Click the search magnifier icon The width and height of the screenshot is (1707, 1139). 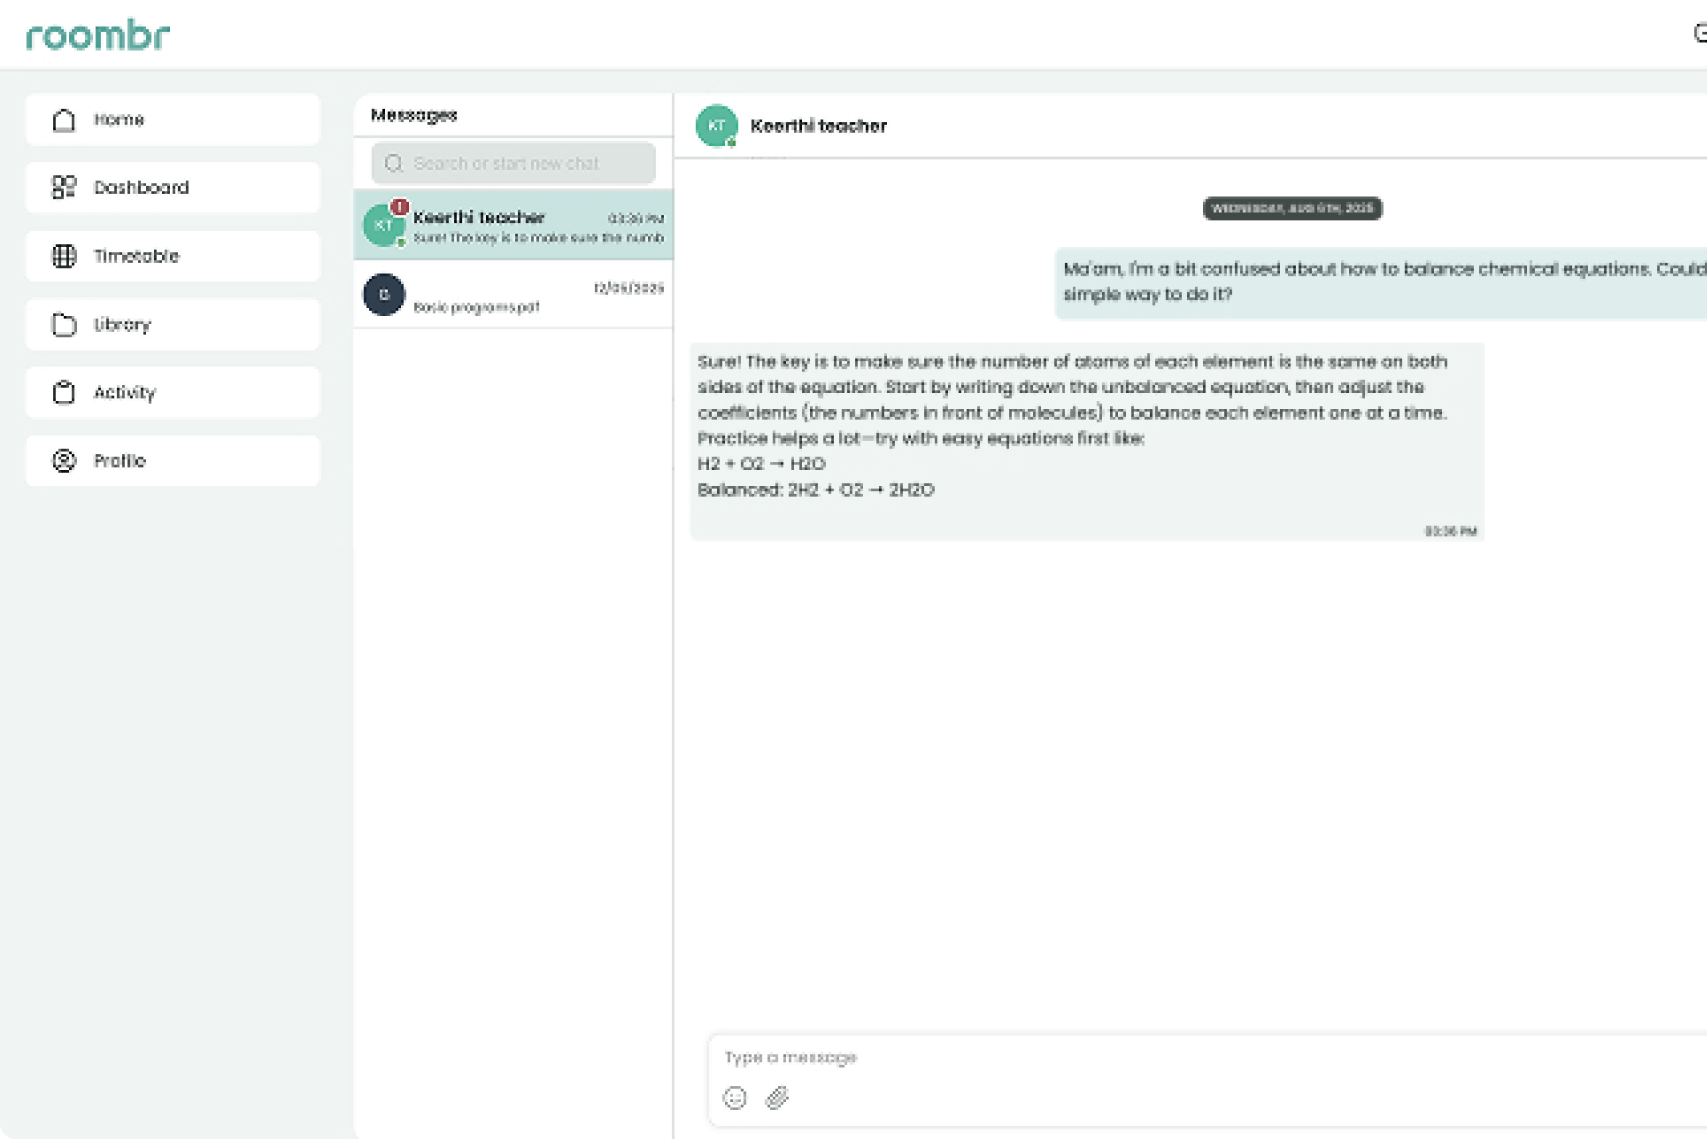click(394, 163)
